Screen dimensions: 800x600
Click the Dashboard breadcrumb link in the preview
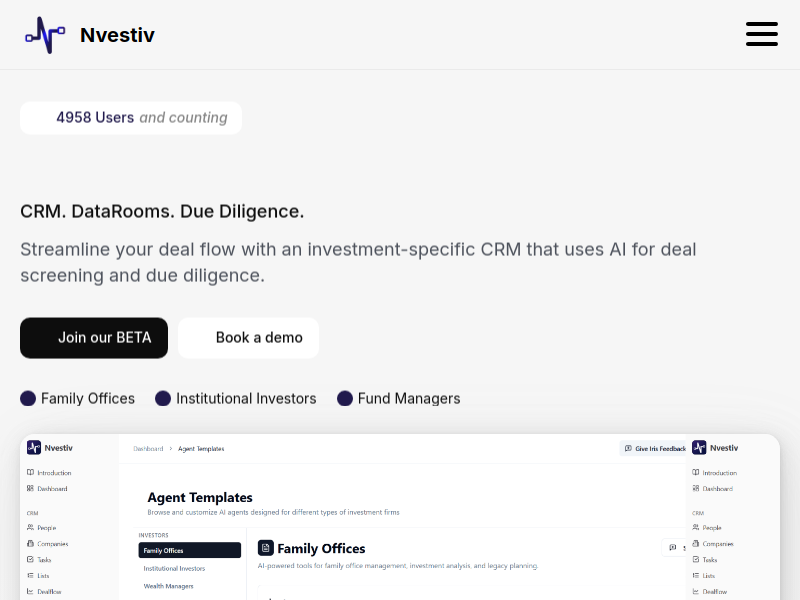[x=148, y=449]
